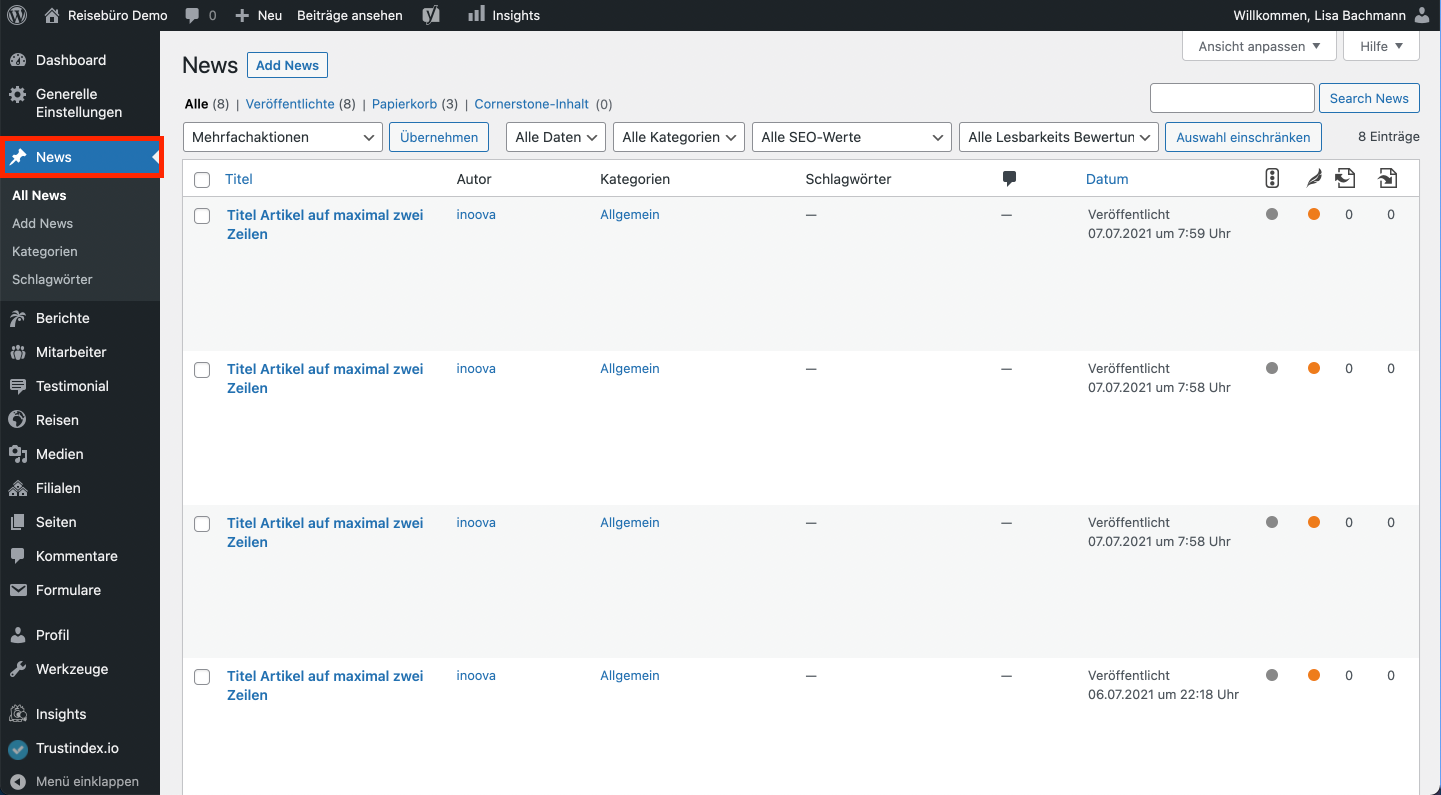1441x795 pixels.
Task: Check the first news article's checkbox
Action: point(202,216)
